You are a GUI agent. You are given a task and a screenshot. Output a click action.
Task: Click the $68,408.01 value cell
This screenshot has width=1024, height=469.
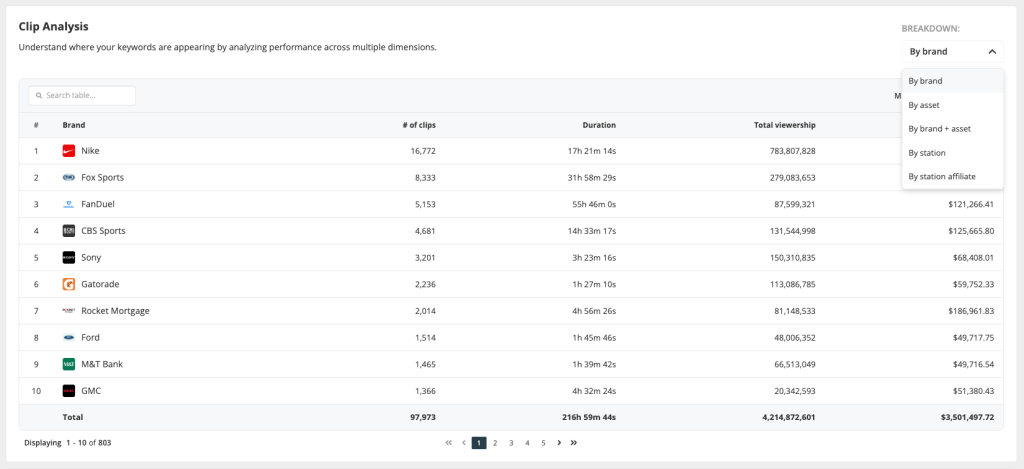click(x=973, y=257)
